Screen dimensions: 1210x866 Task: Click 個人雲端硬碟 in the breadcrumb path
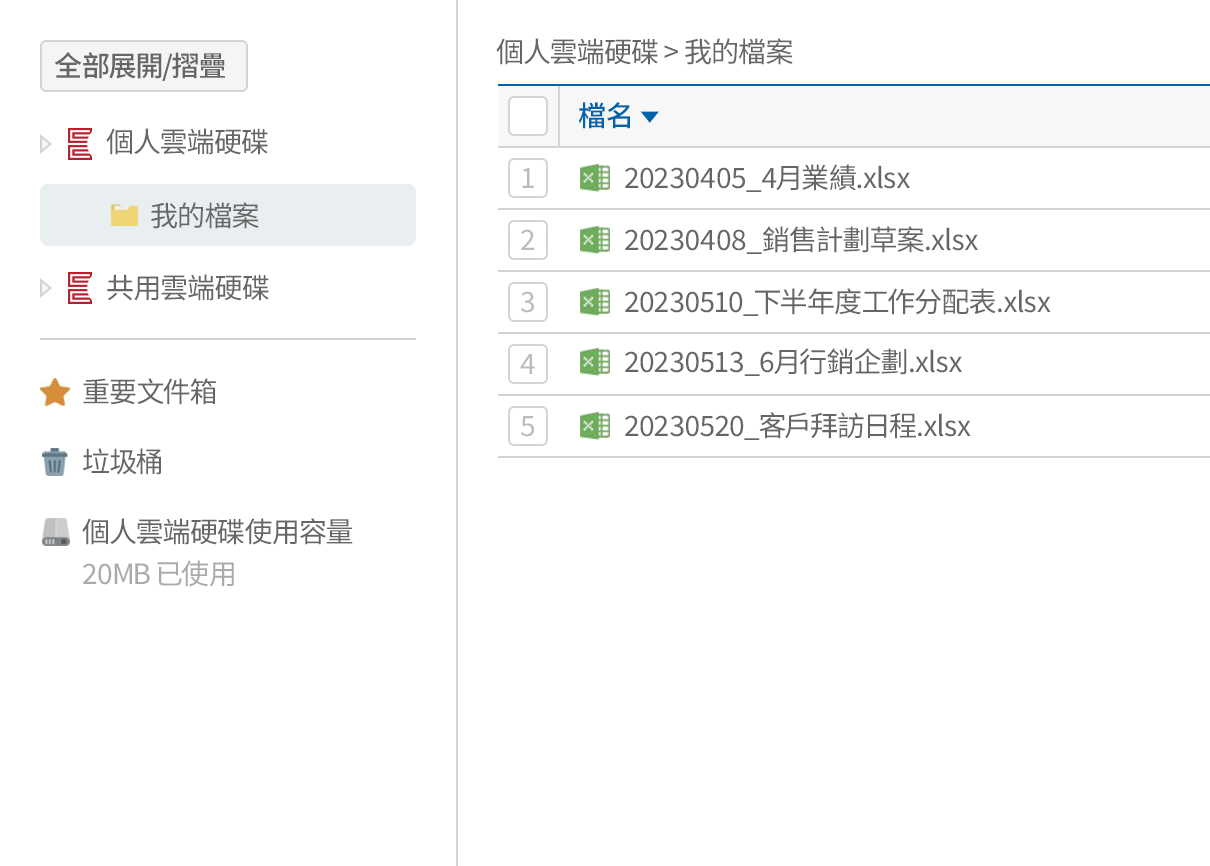577,52
